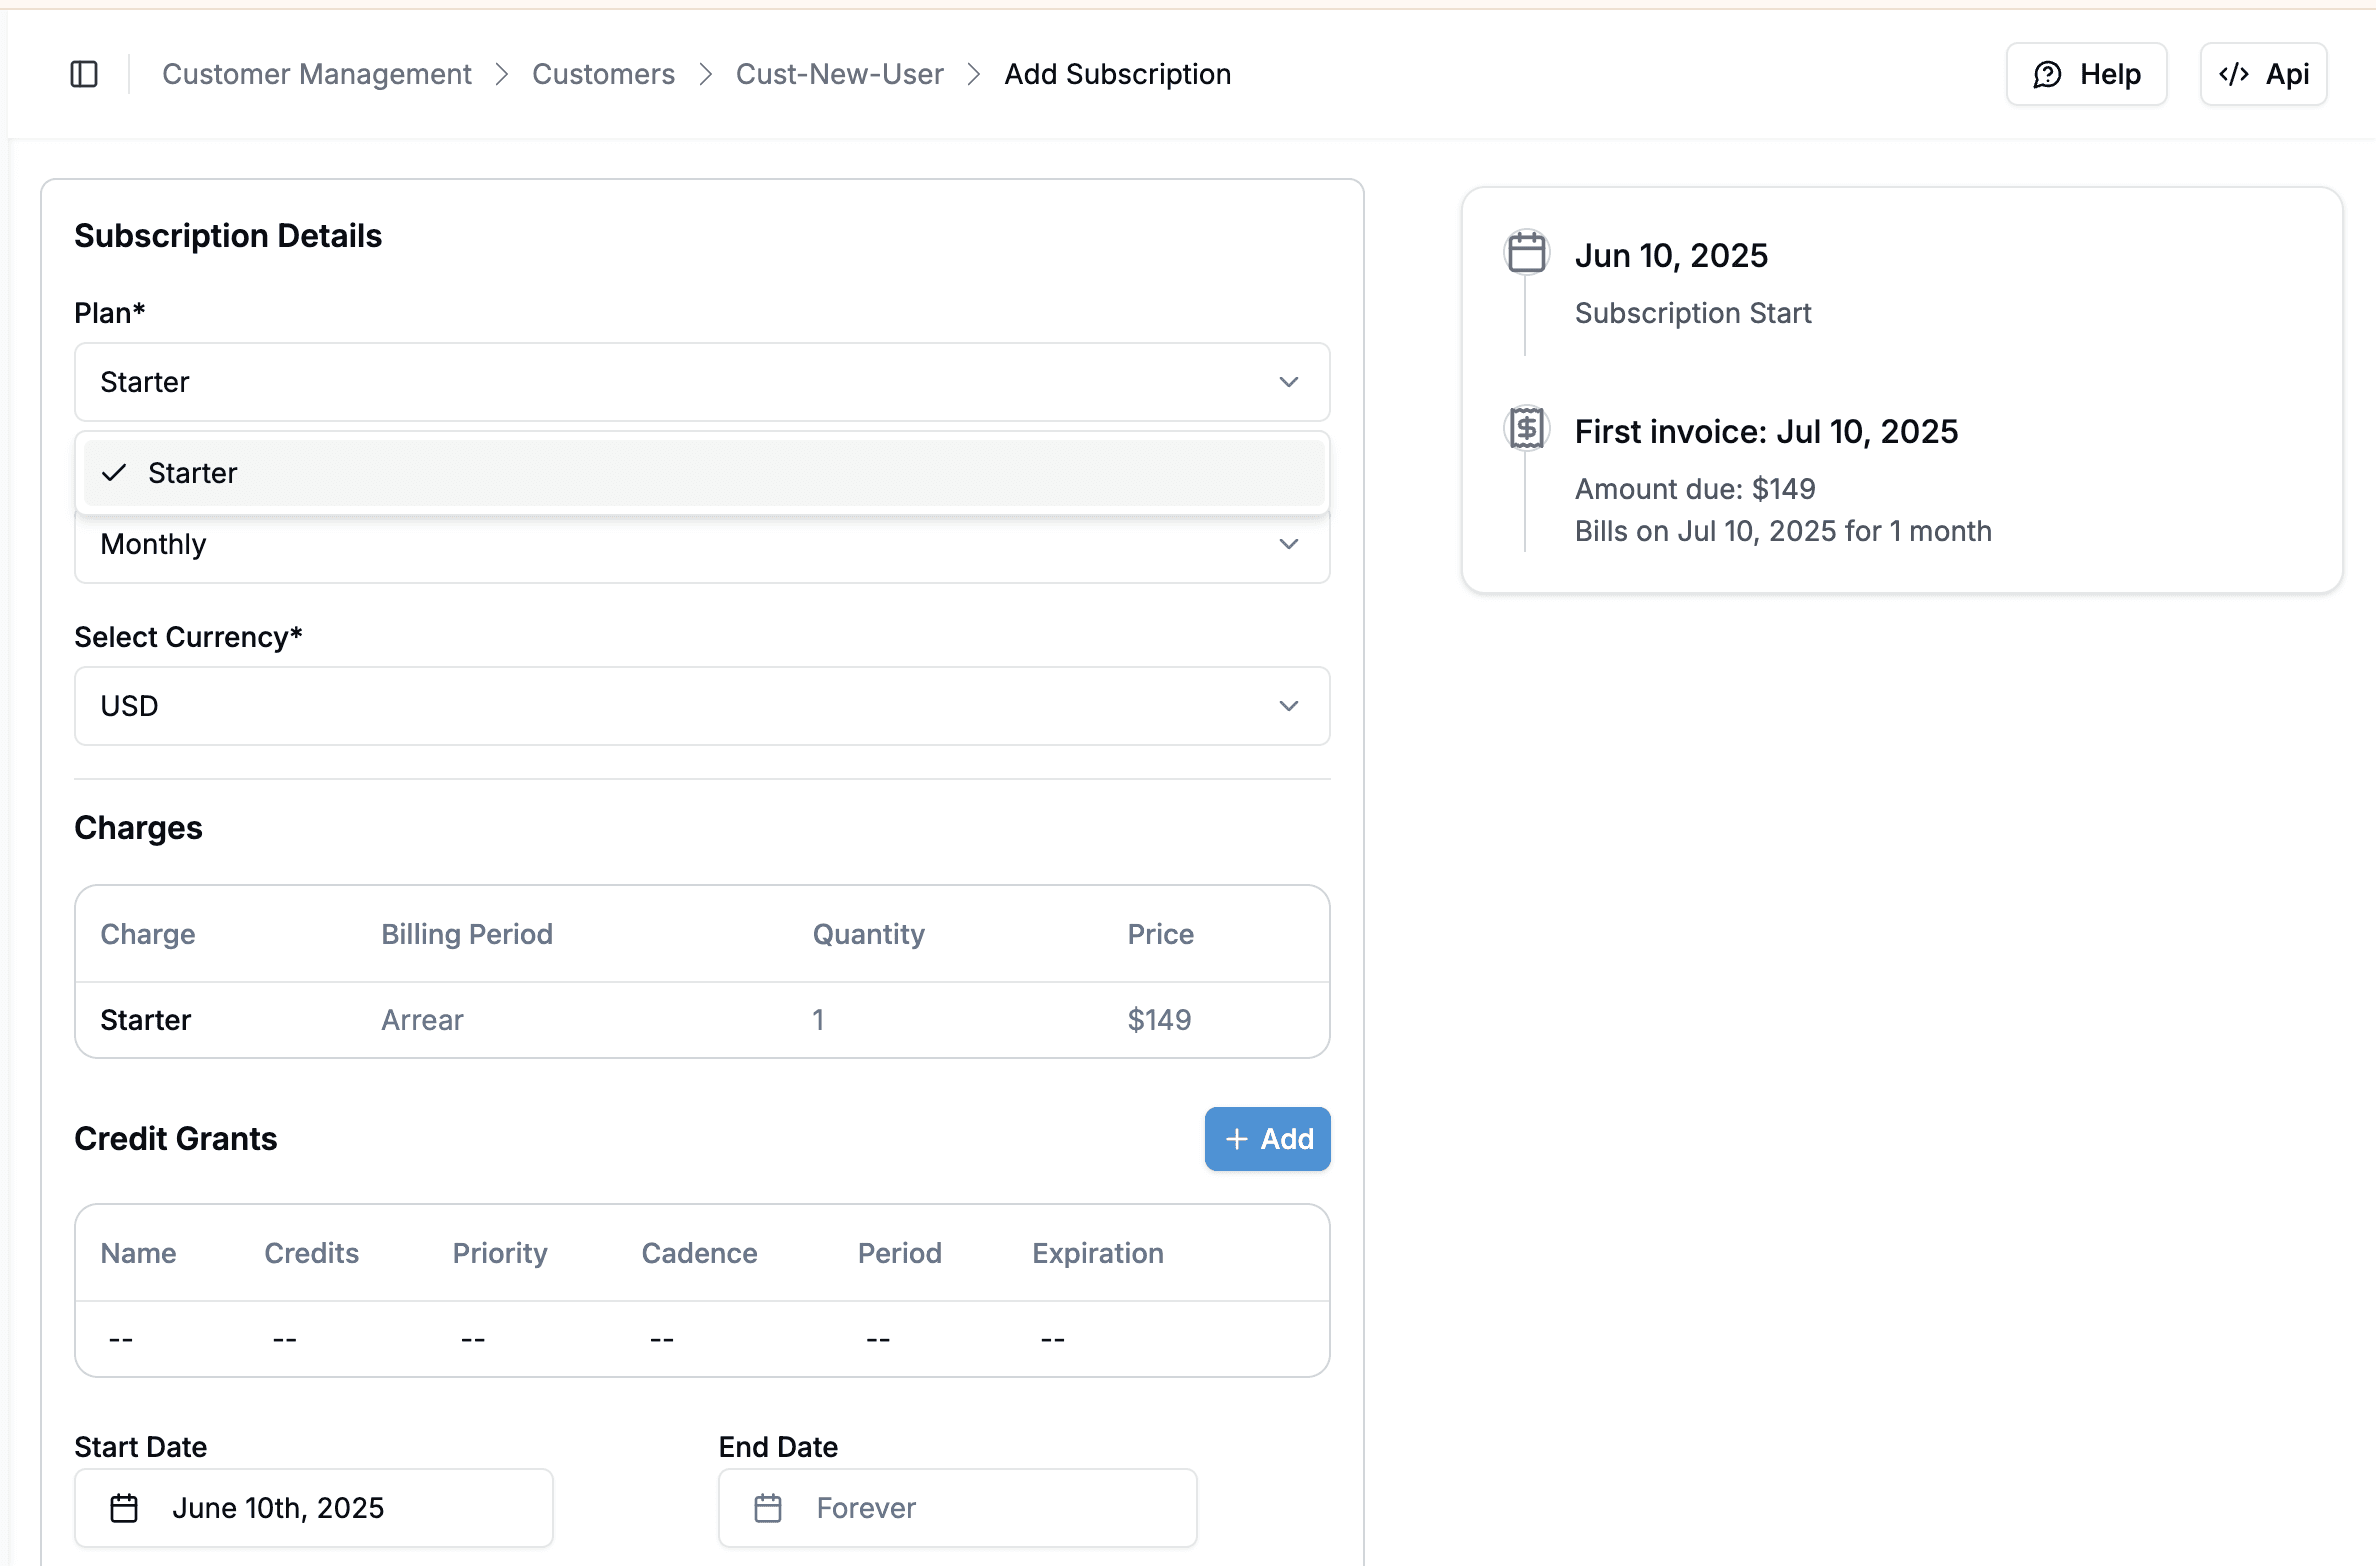
Task: Open the USD currency dropdown
Action: [702, 706]
